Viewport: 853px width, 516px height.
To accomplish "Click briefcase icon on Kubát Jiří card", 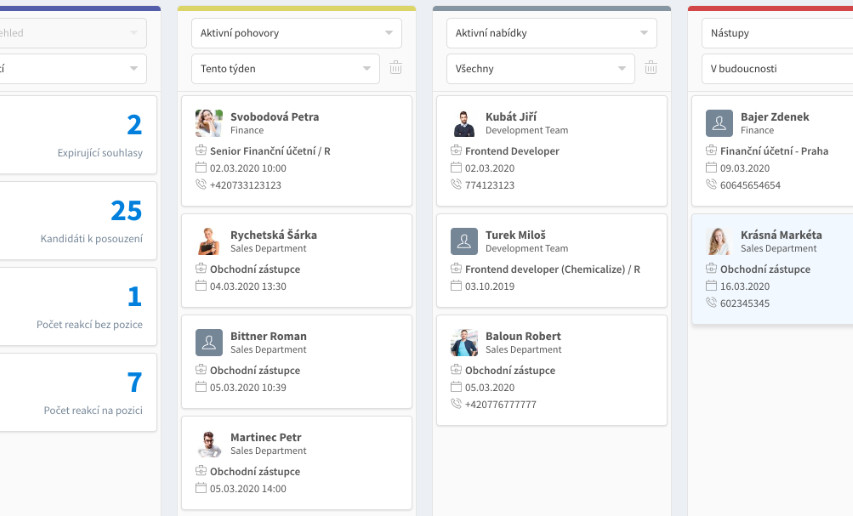I will pyautogui.click(x=456, y=151).
